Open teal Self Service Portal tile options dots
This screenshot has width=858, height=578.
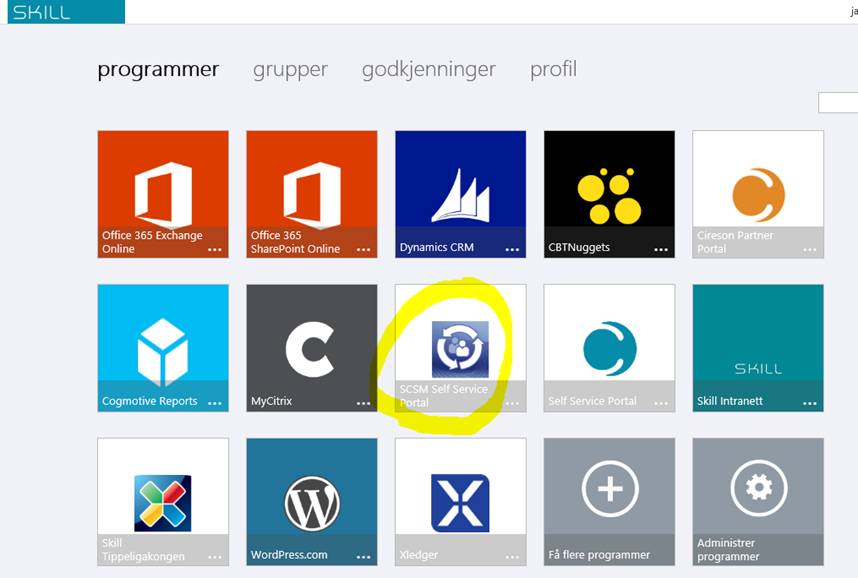point(661,403)
